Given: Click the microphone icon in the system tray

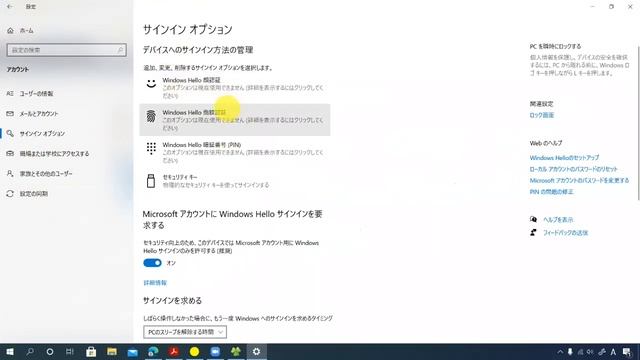Looking at the screenshot, I should click(x=570, y=352).
